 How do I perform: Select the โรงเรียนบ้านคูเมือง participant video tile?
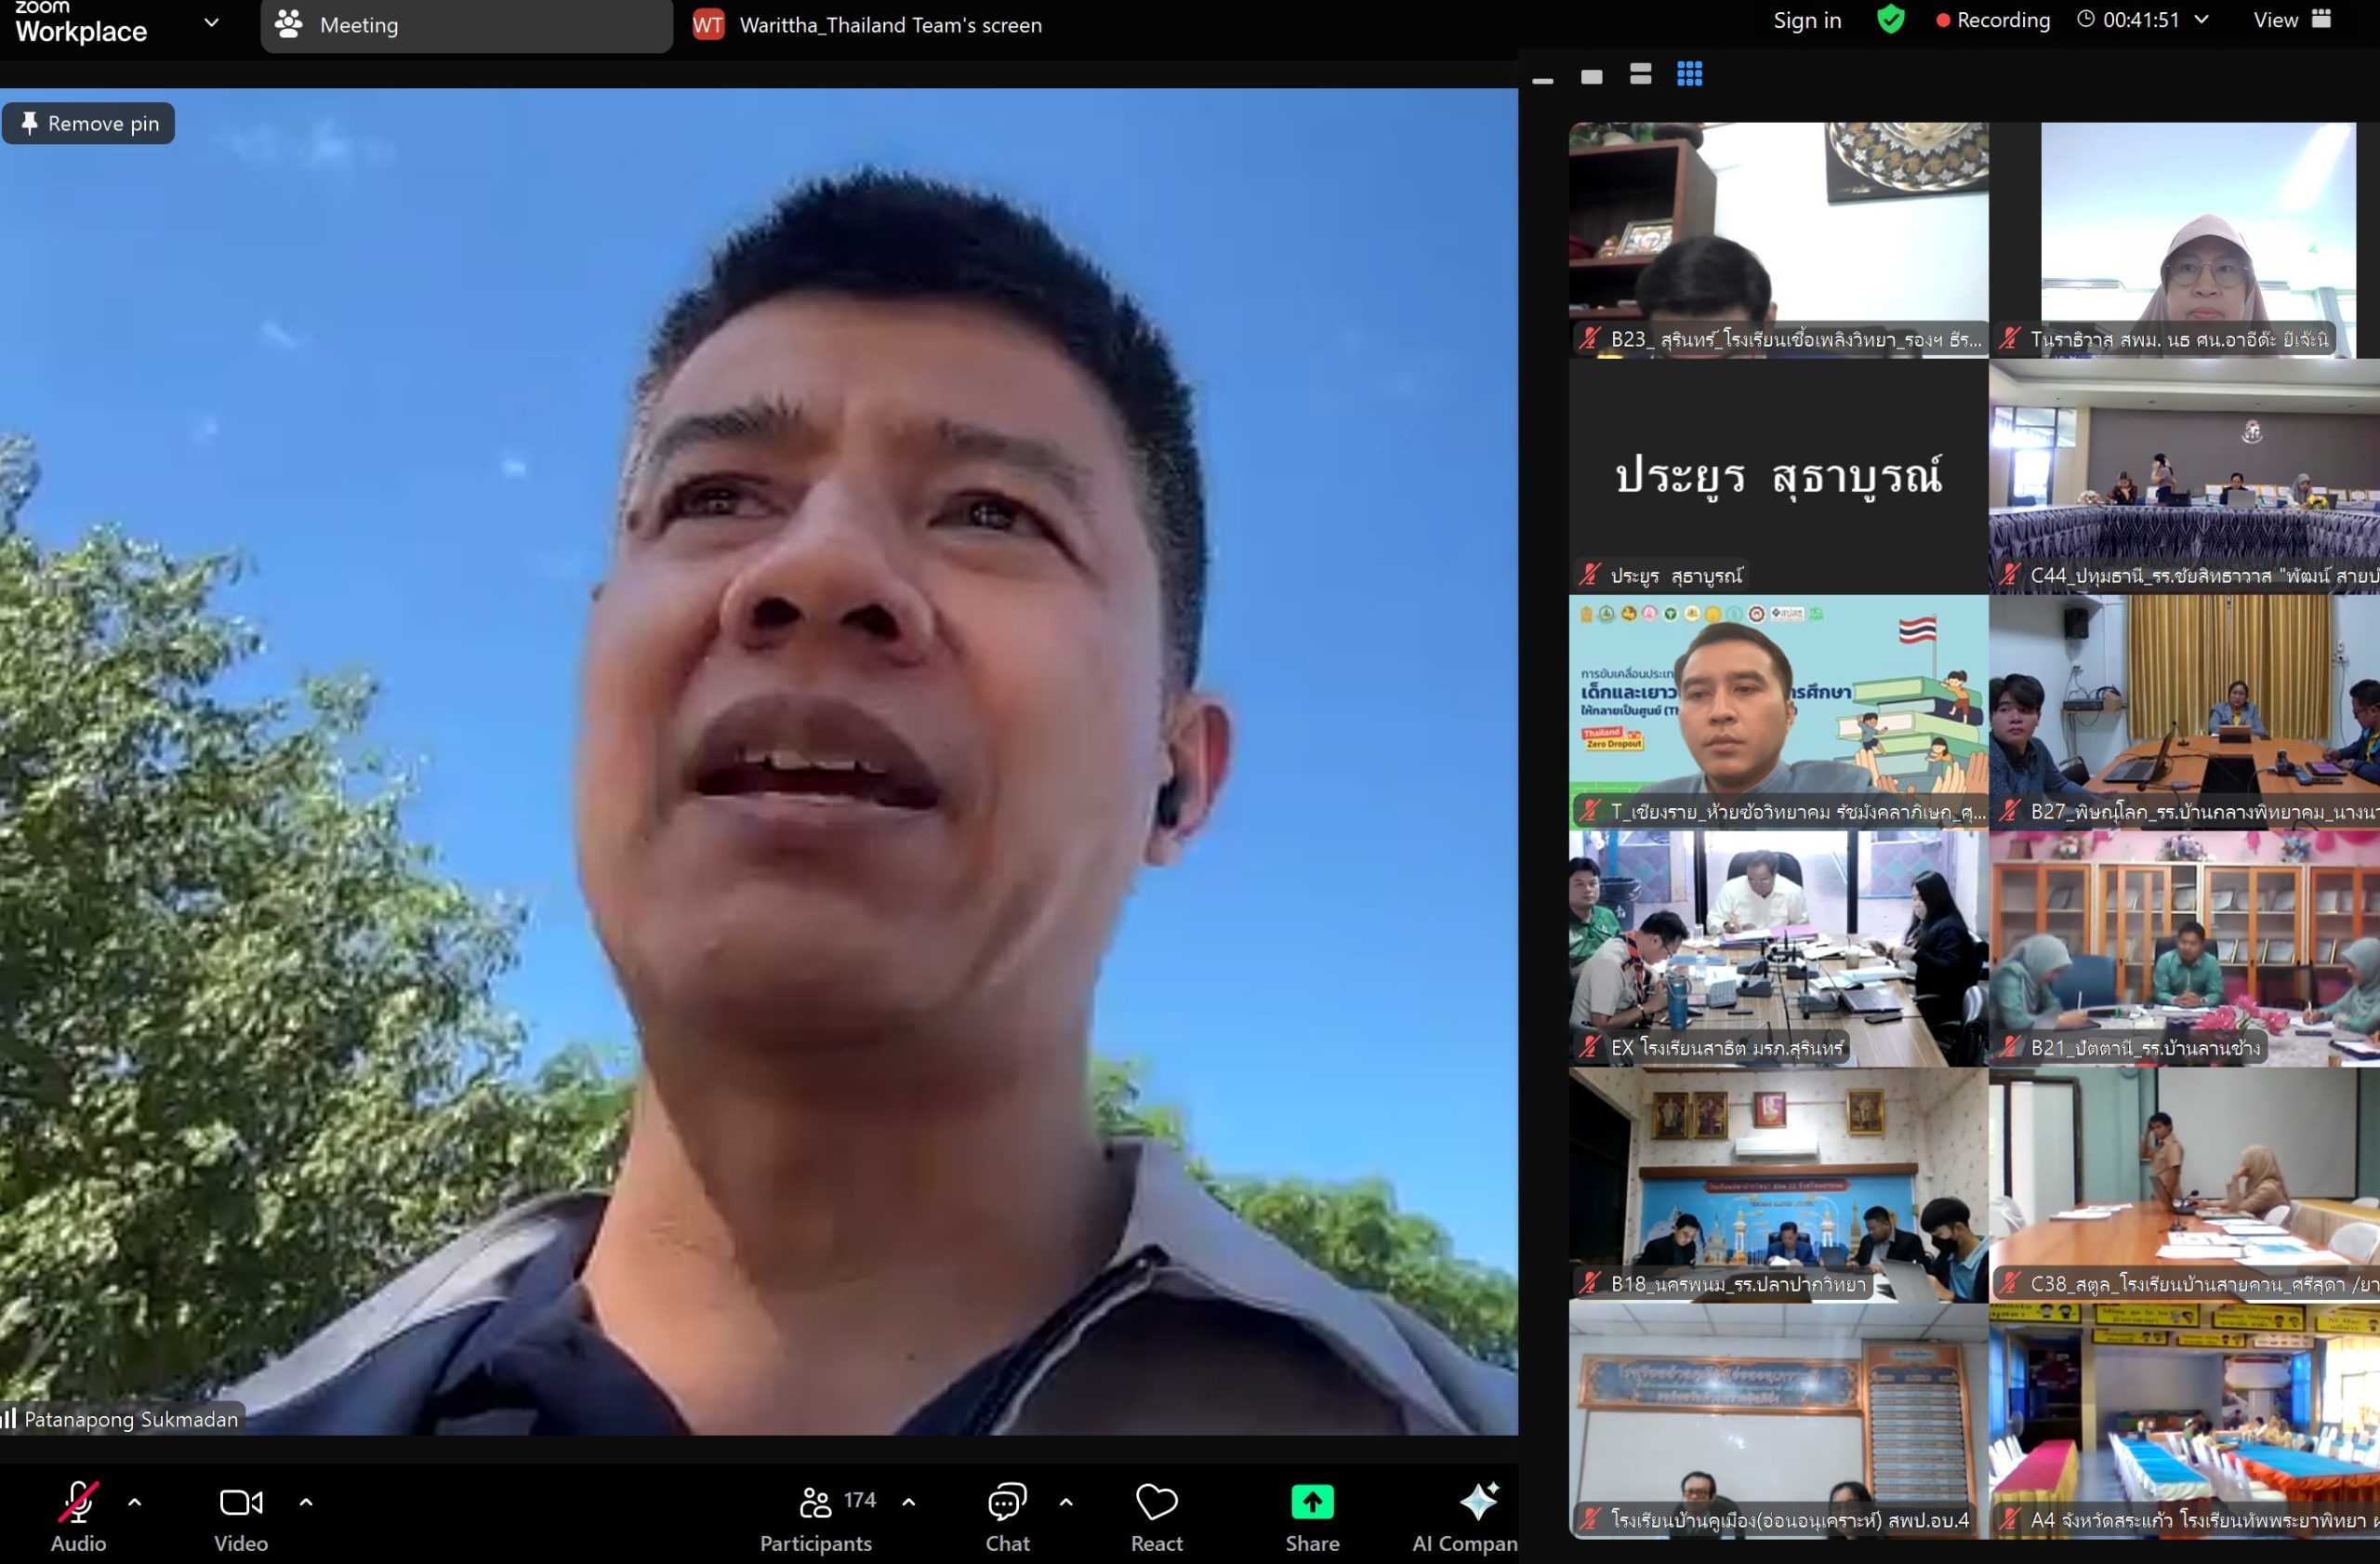1778,1420
